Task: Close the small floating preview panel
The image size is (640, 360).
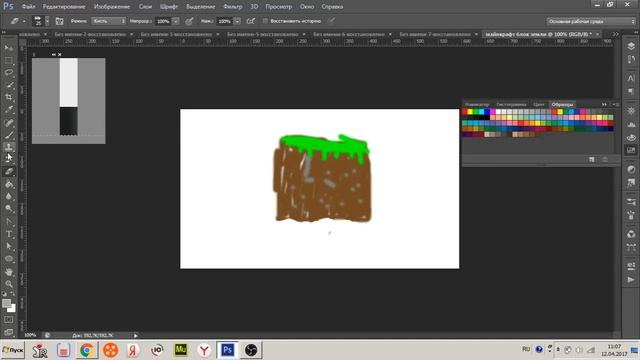Action: tap(60, 54)
